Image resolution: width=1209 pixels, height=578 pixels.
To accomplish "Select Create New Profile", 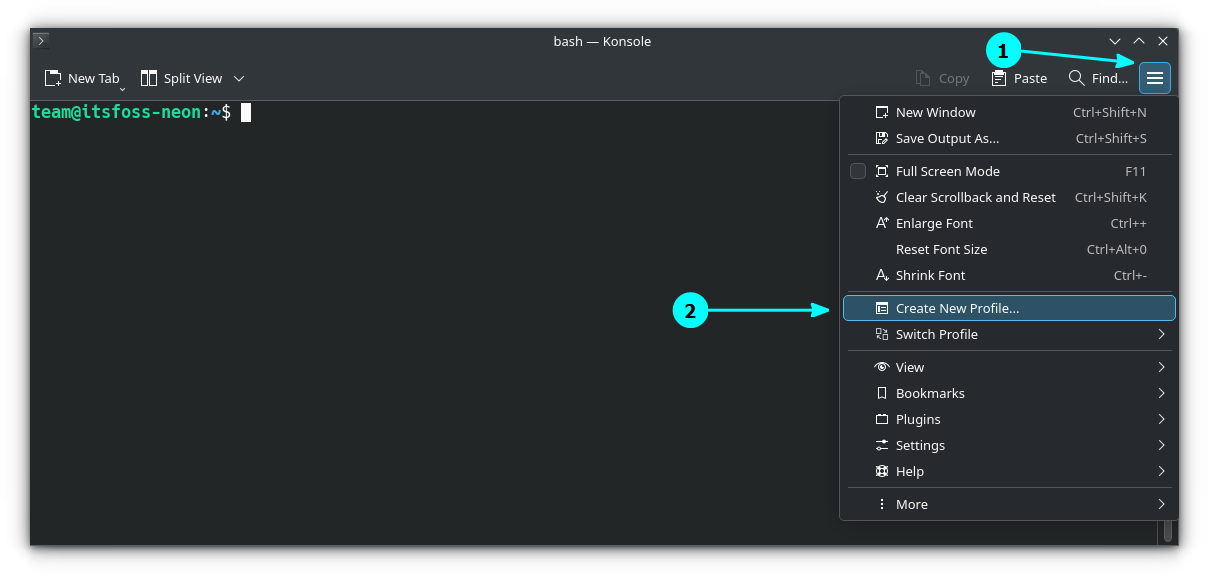I will tap(957, 308).
